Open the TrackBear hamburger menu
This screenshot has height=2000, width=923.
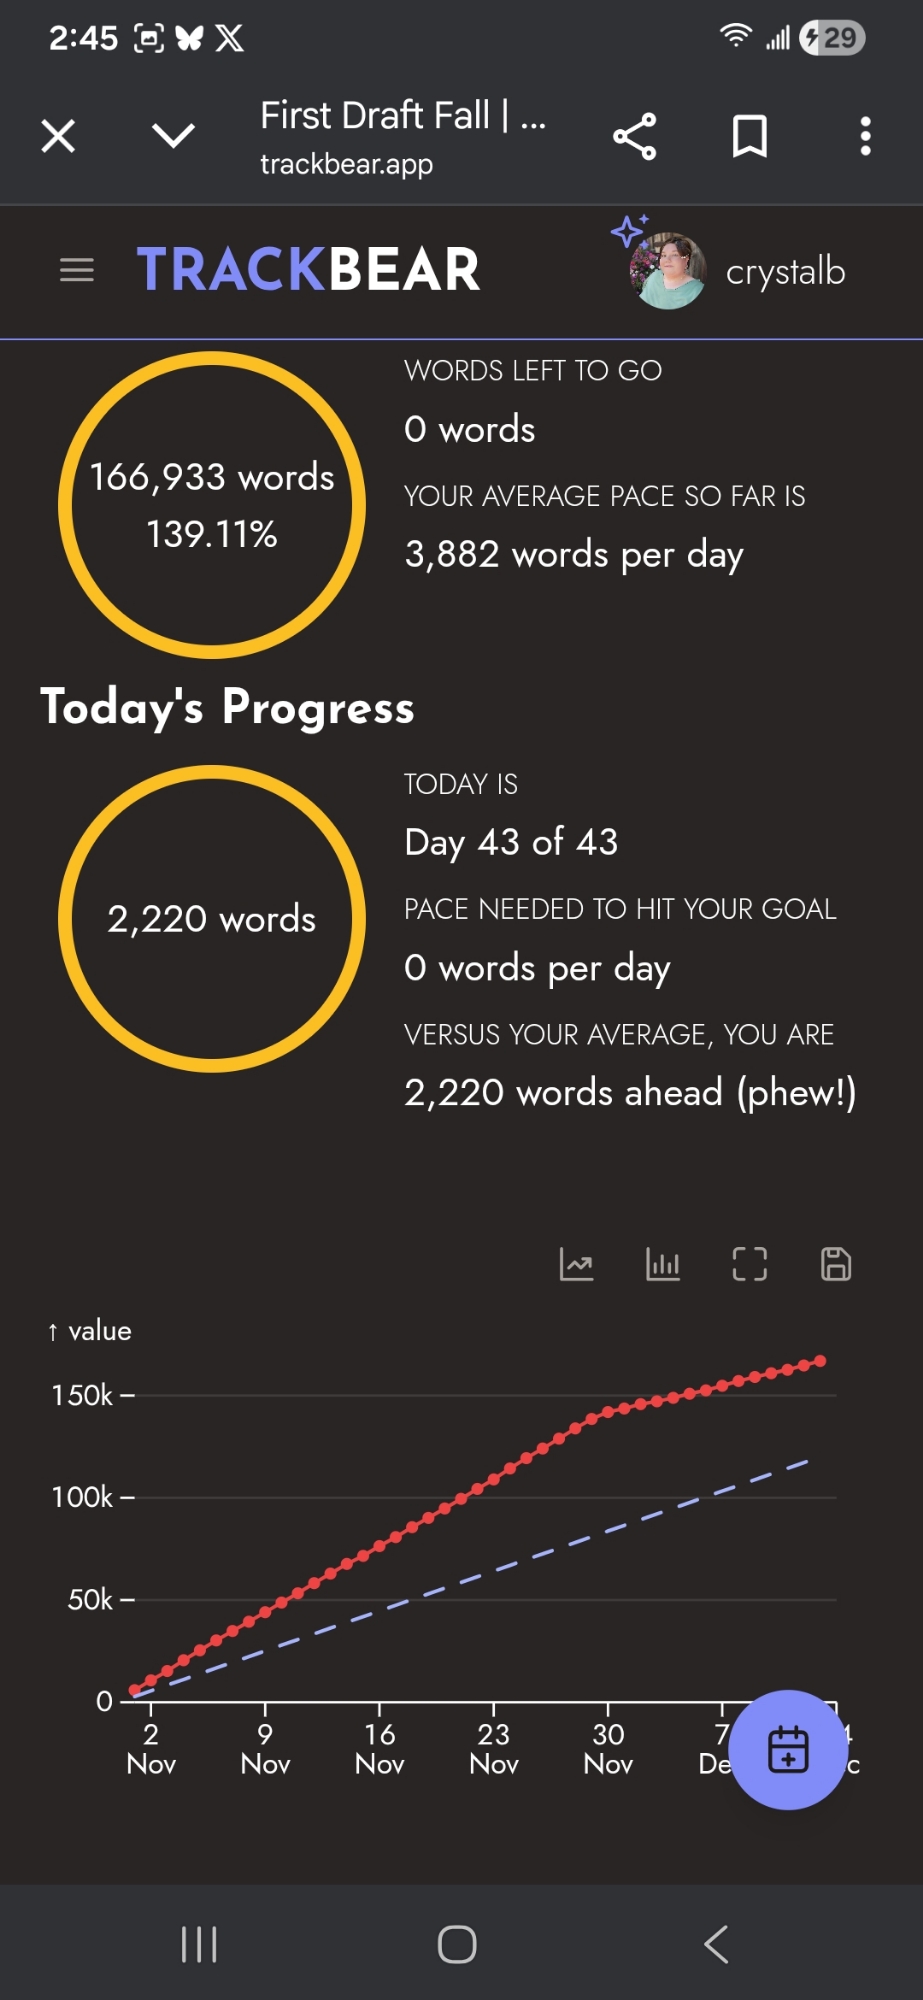77,270
